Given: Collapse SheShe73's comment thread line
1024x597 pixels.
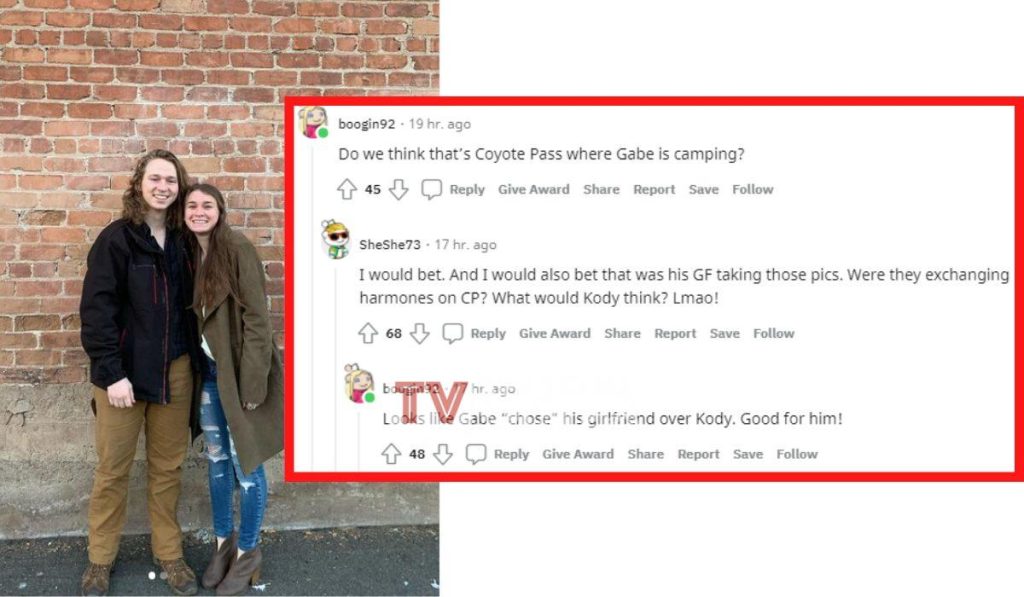Looking at the screenshot, I should (336, 366).
